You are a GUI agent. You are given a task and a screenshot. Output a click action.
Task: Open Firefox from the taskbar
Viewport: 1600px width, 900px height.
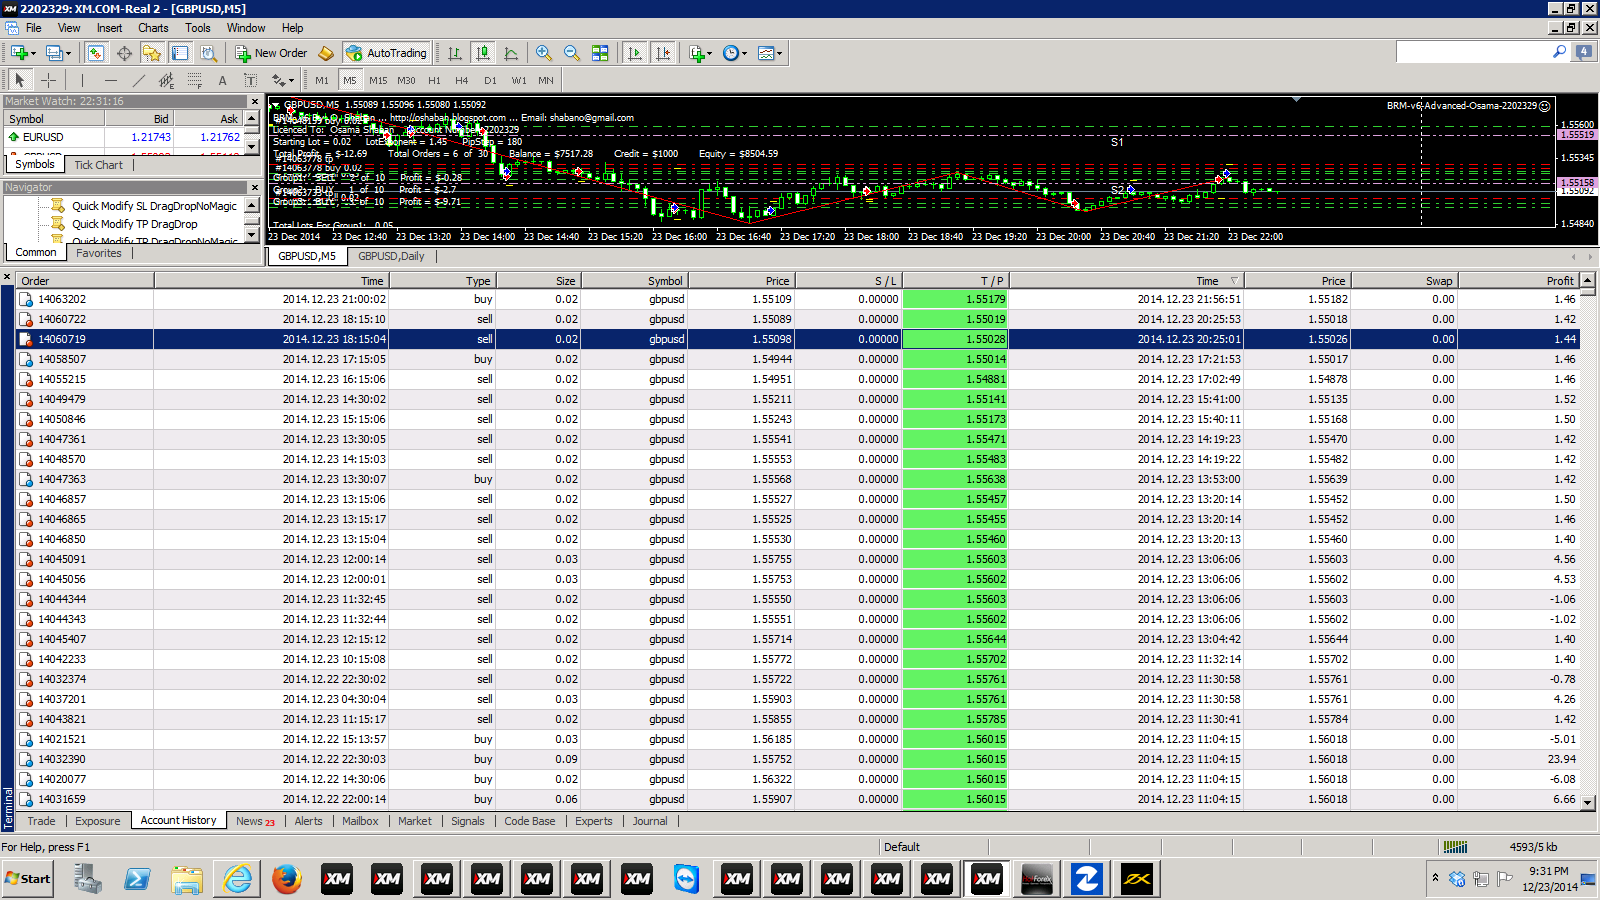point(287,879)
